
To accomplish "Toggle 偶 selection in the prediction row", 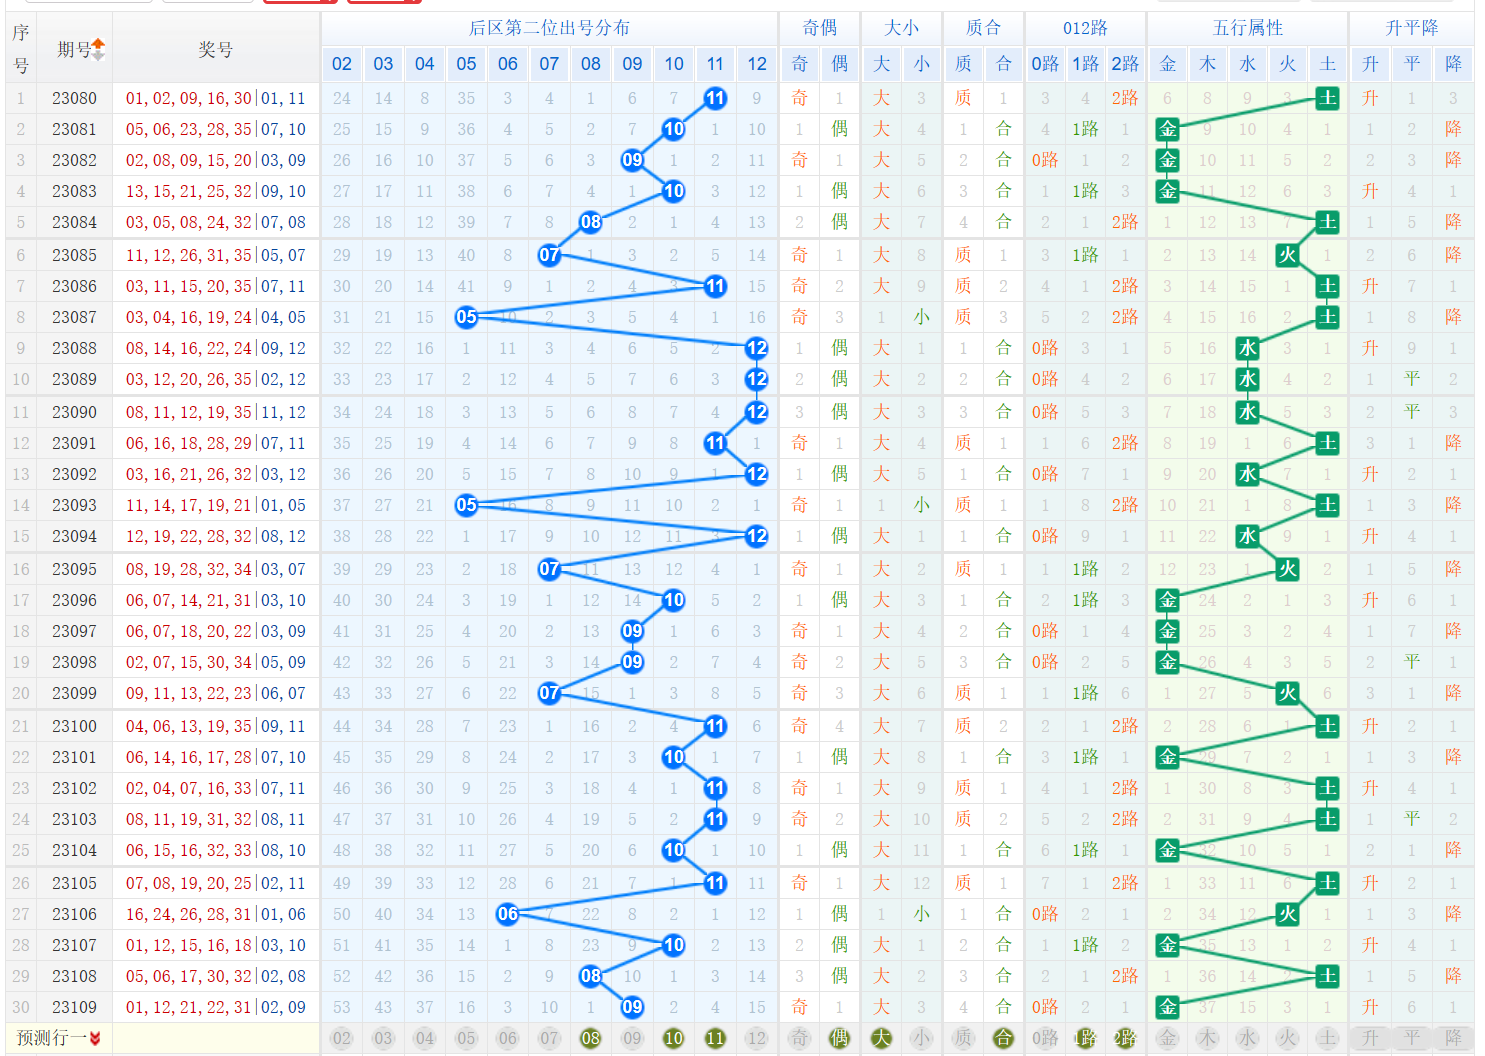I will (840, 1038).
